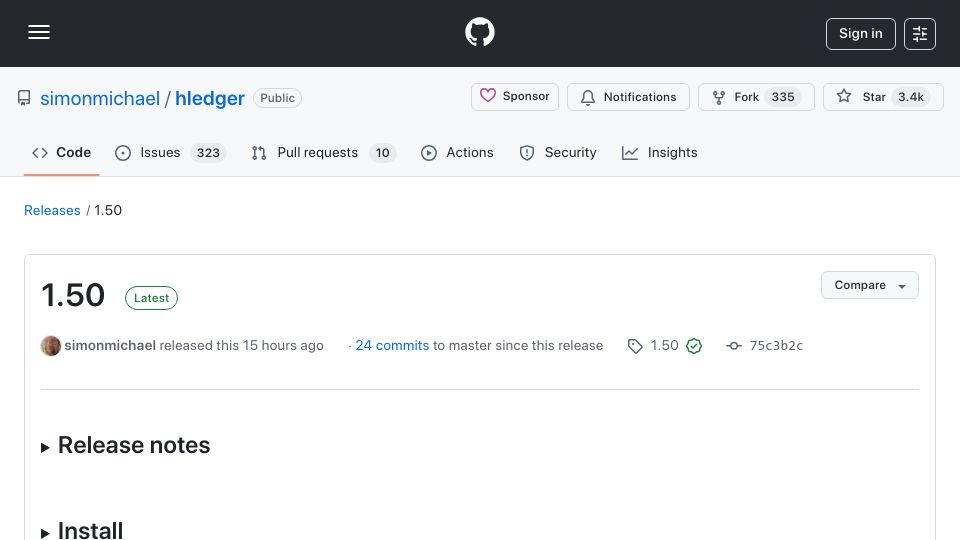Click the 1.50 release title heading
Screen dimensions: 960x540
(x=73, y=295)
